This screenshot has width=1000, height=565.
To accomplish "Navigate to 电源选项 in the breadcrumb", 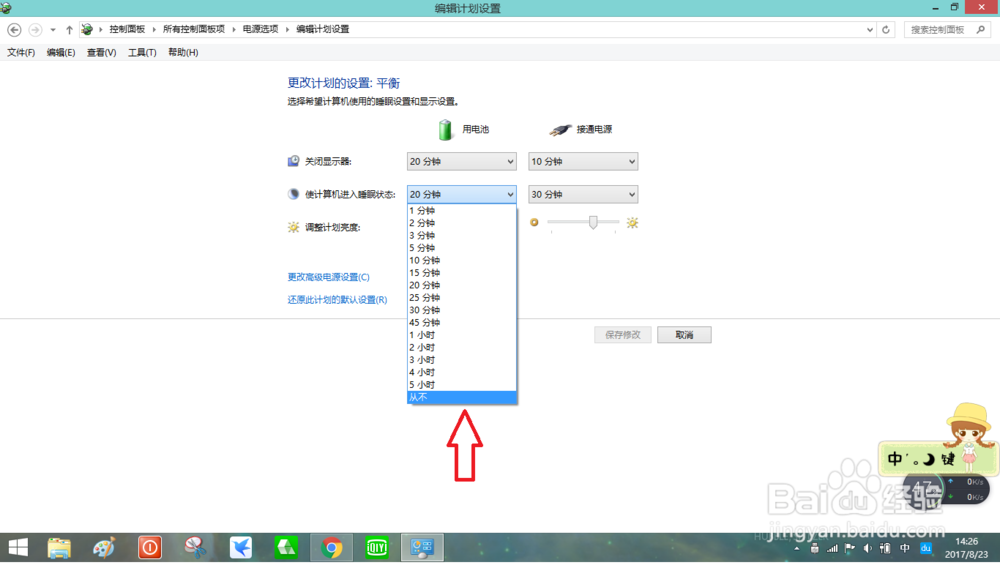I will (260, 29).
